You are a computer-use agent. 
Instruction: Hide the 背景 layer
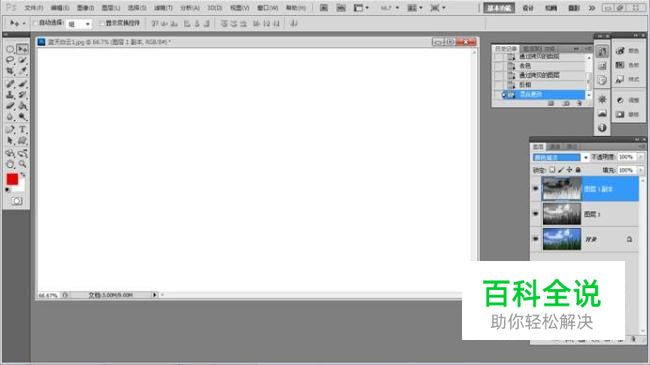pyautogui.click(x=535, y=239)
